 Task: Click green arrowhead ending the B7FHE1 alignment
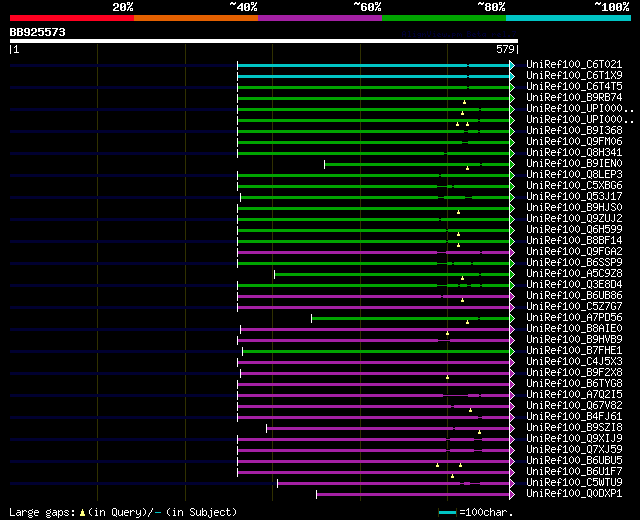pyautogui.click(x=512, y=351)
